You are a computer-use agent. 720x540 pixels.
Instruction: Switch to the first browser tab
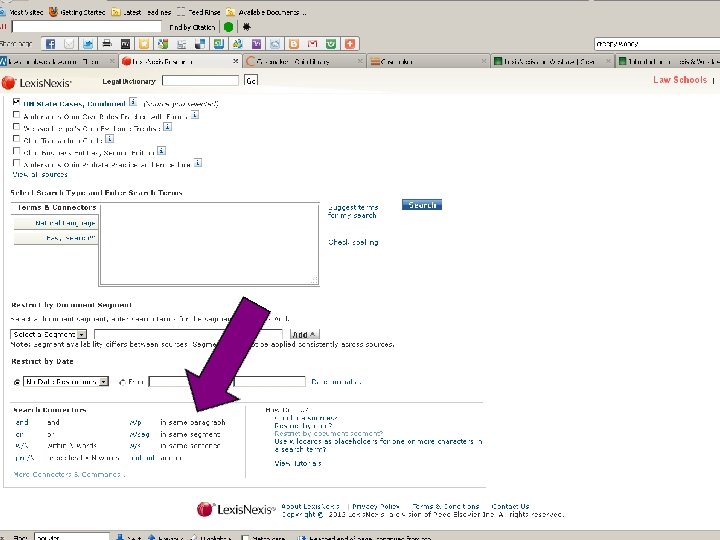tap(57, 61)
